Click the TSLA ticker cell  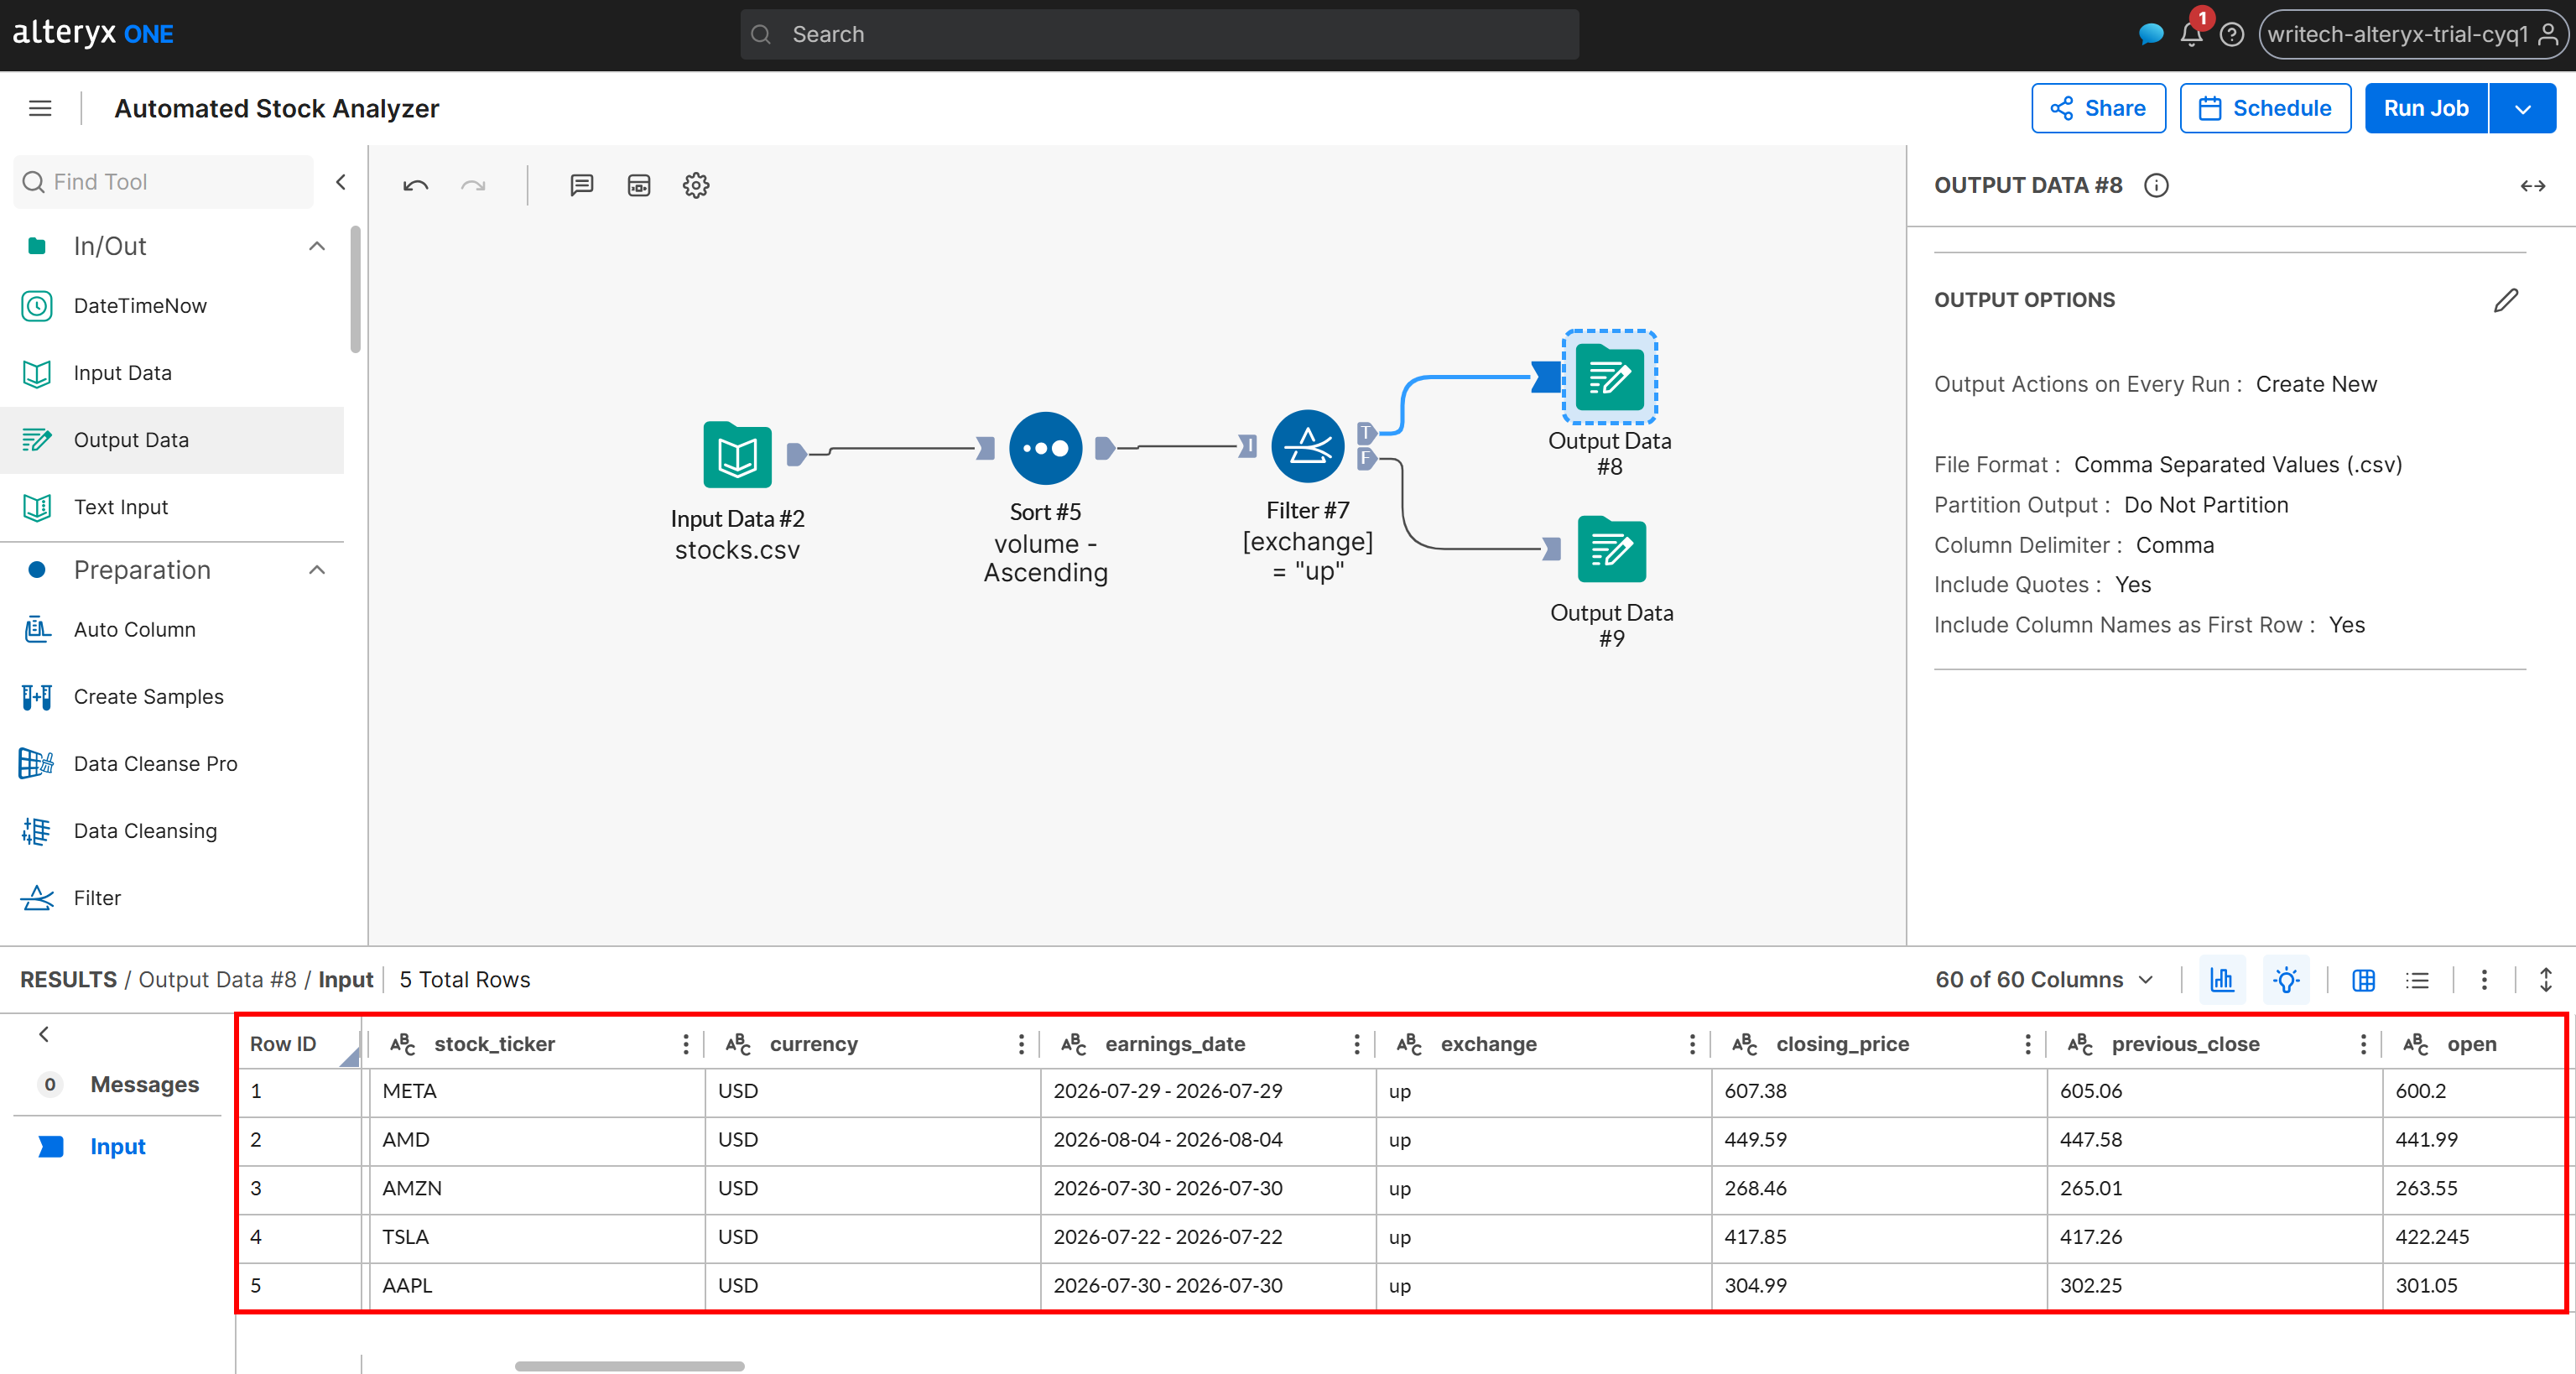(x=537, y=1237)
